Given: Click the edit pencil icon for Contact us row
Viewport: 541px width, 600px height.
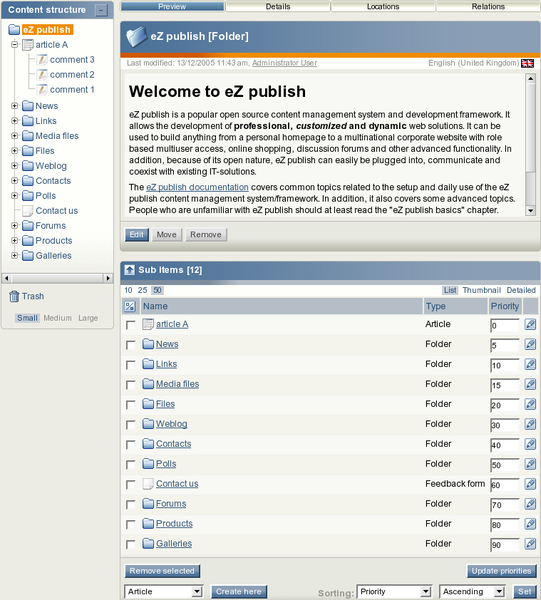Looking at the screenshot, I should [530, 484].
